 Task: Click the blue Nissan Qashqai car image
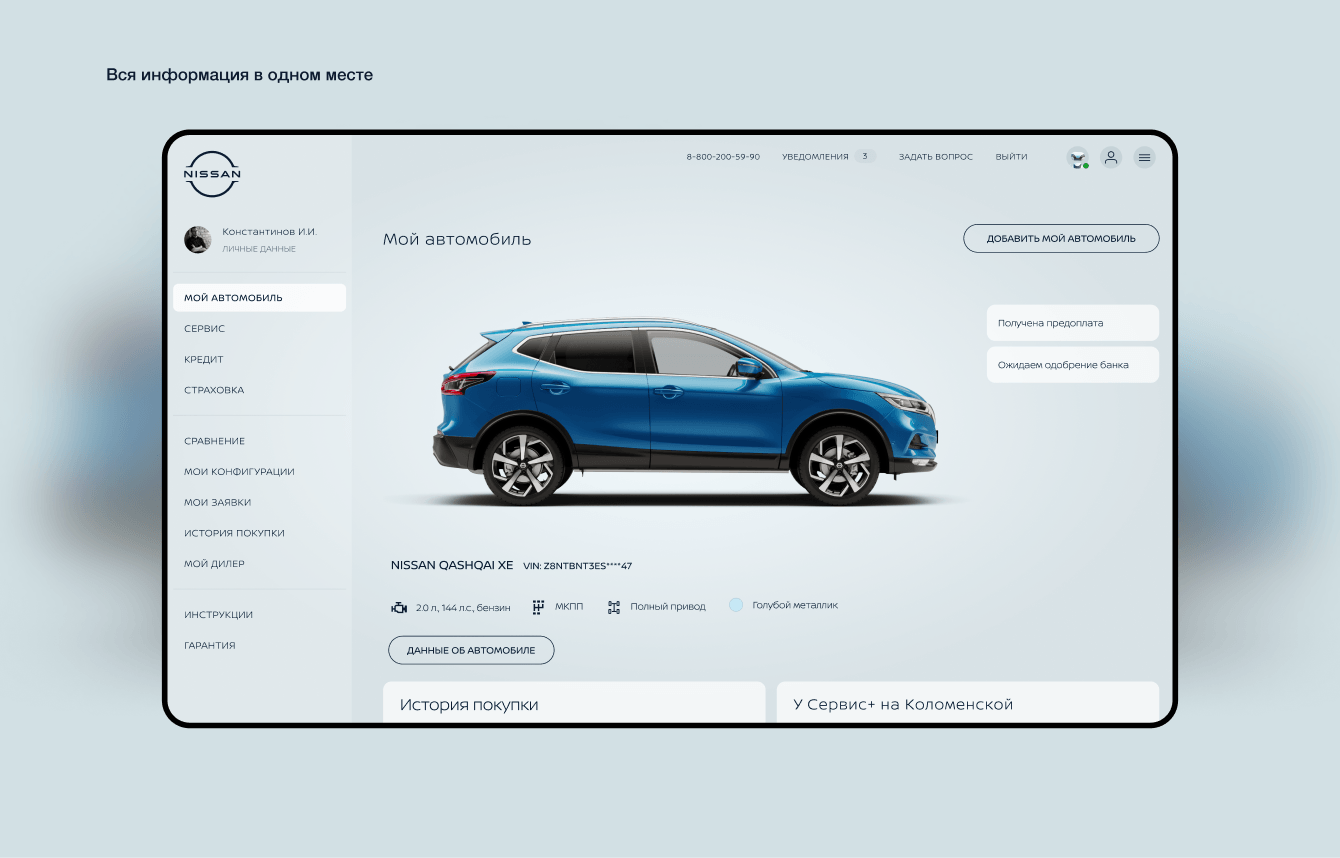tap(687, 411)
